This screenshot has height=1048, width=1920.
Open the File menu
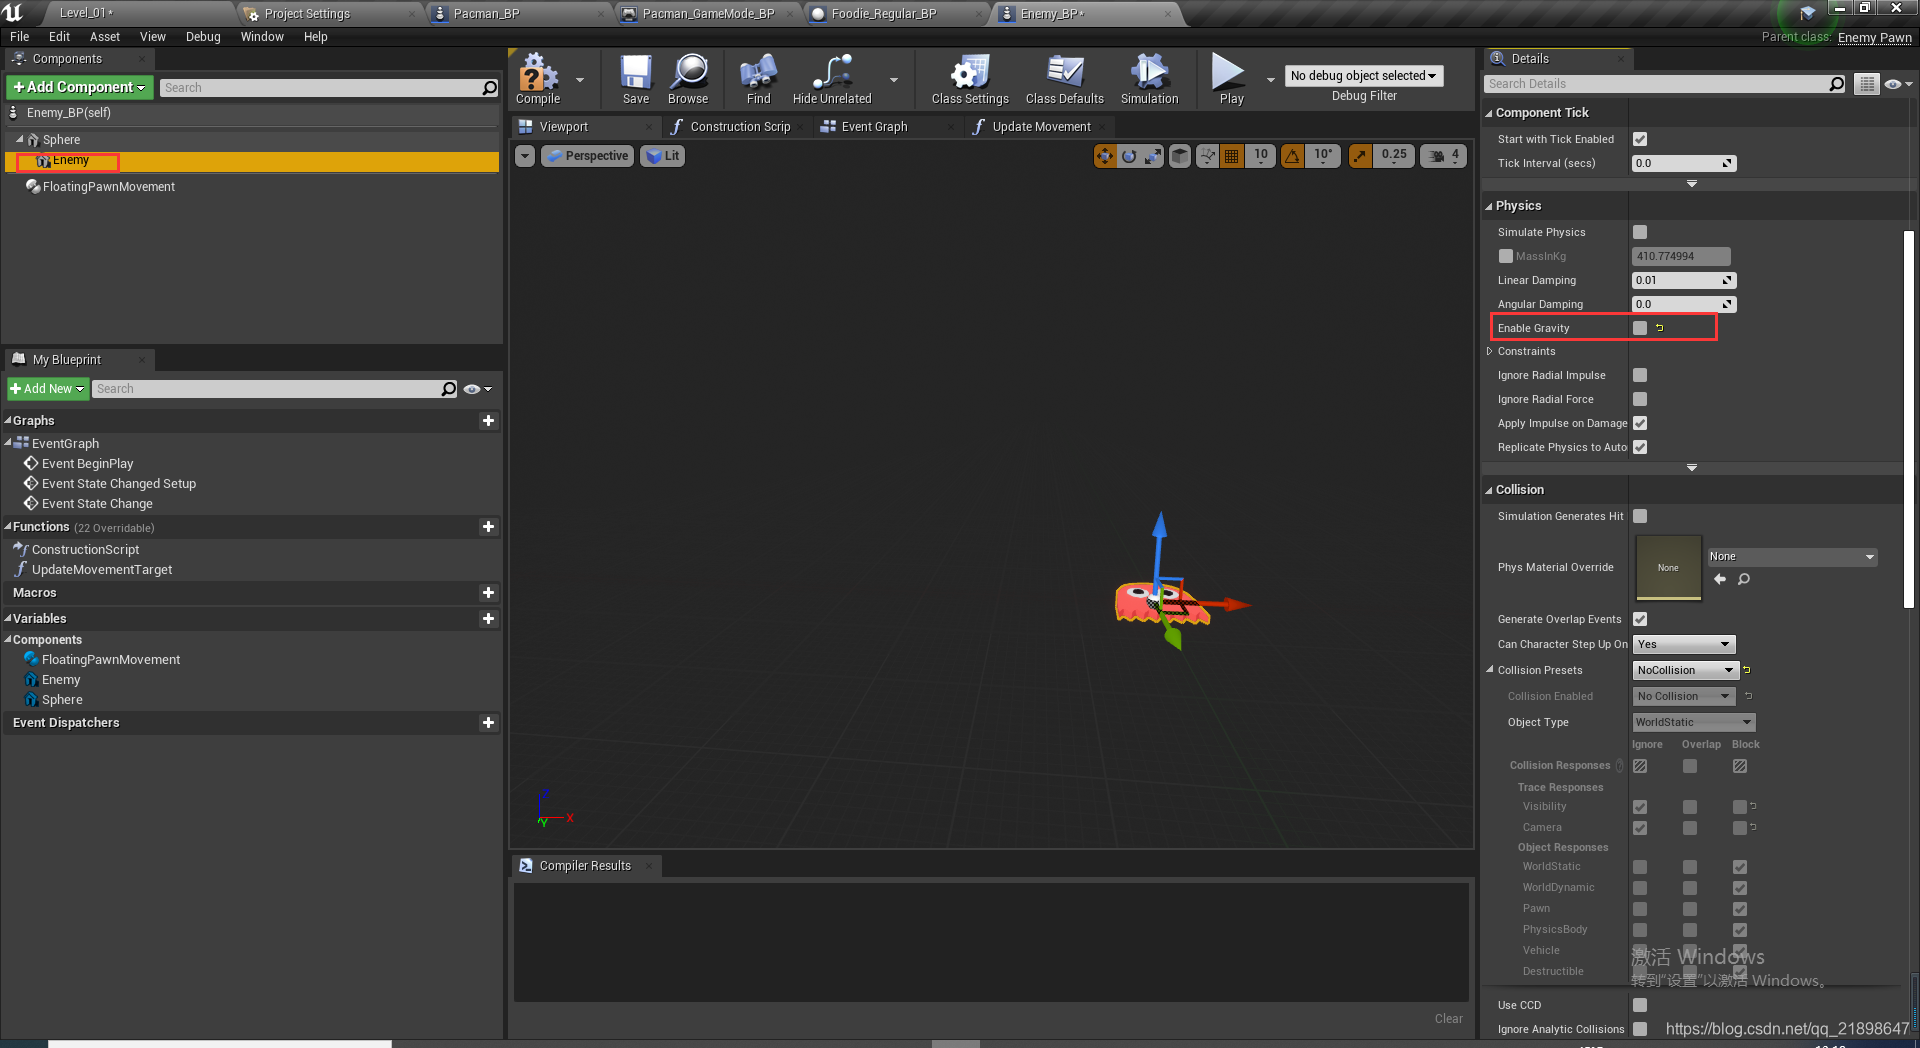[20, 37]
